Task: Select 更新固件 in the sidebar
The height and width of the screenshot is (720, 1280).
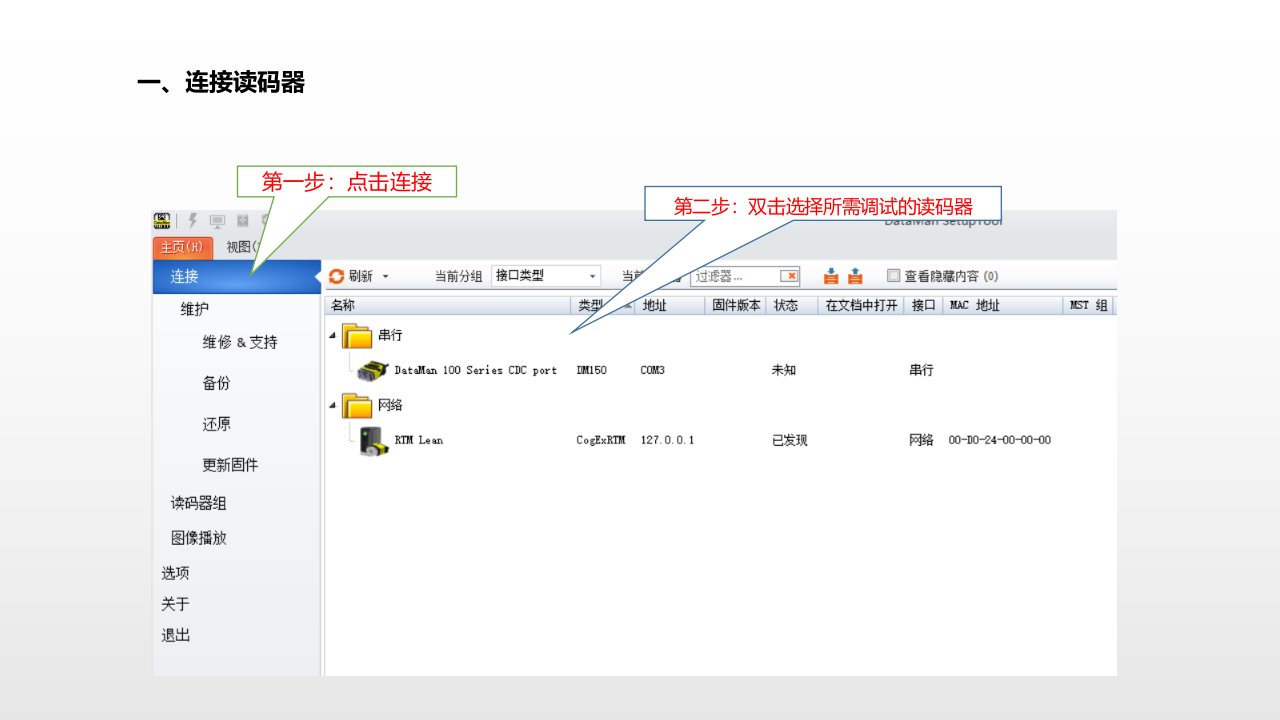Action: click(x=230, y=465)
